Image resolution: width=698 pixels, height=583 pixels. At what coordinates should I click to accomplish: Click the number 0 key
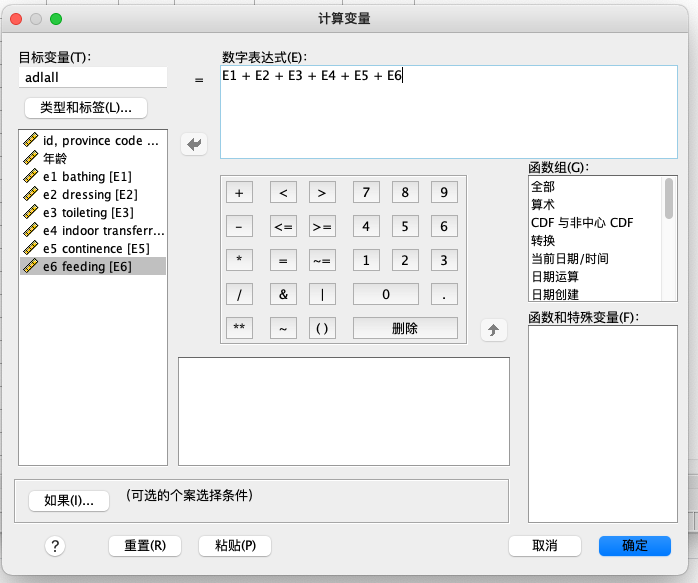(386, 294)
